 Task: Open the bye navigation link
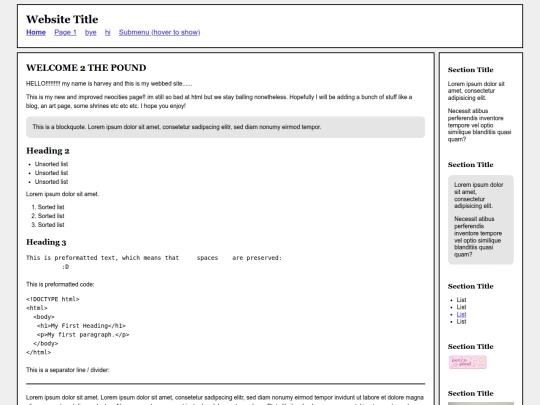91,32
